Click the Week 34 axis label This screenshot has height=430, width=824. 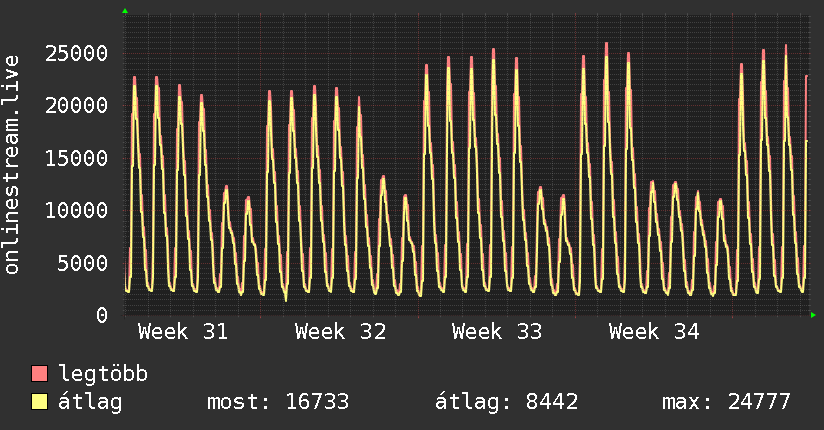pyautogui.click(x=654, y=332)
